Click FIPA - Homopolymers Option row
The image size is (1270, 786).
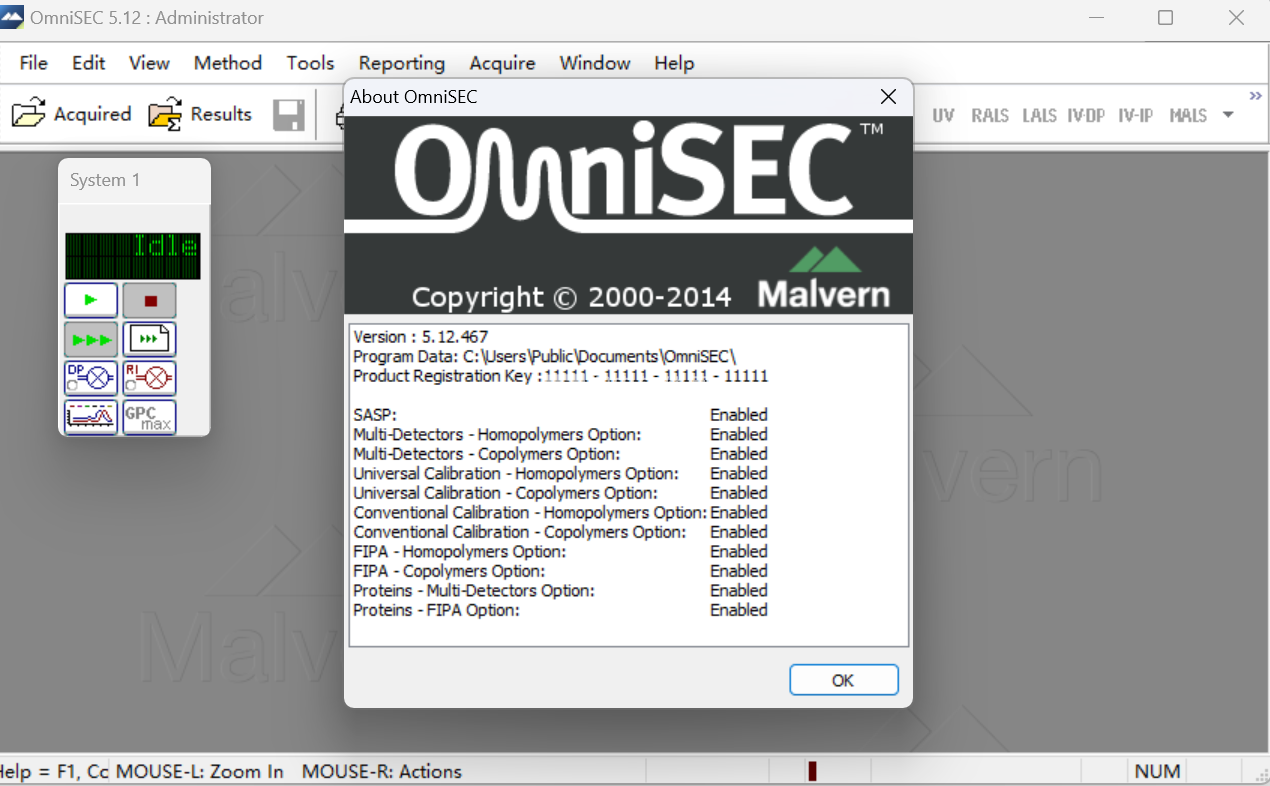560,551
